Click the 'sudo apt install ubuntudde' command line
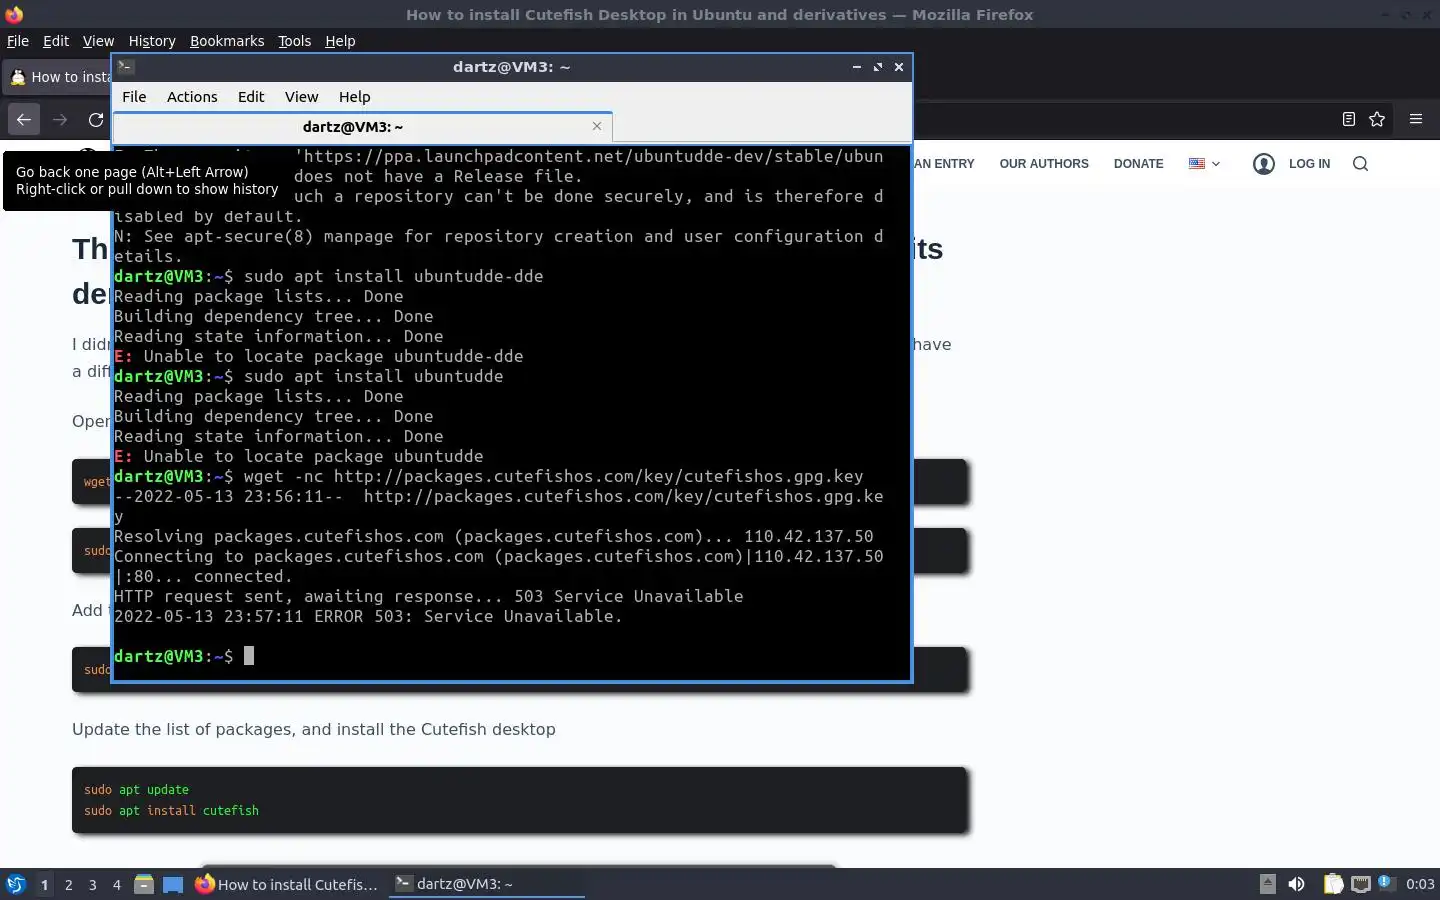This screenshot has width=1440, height=900. (308, 376)
